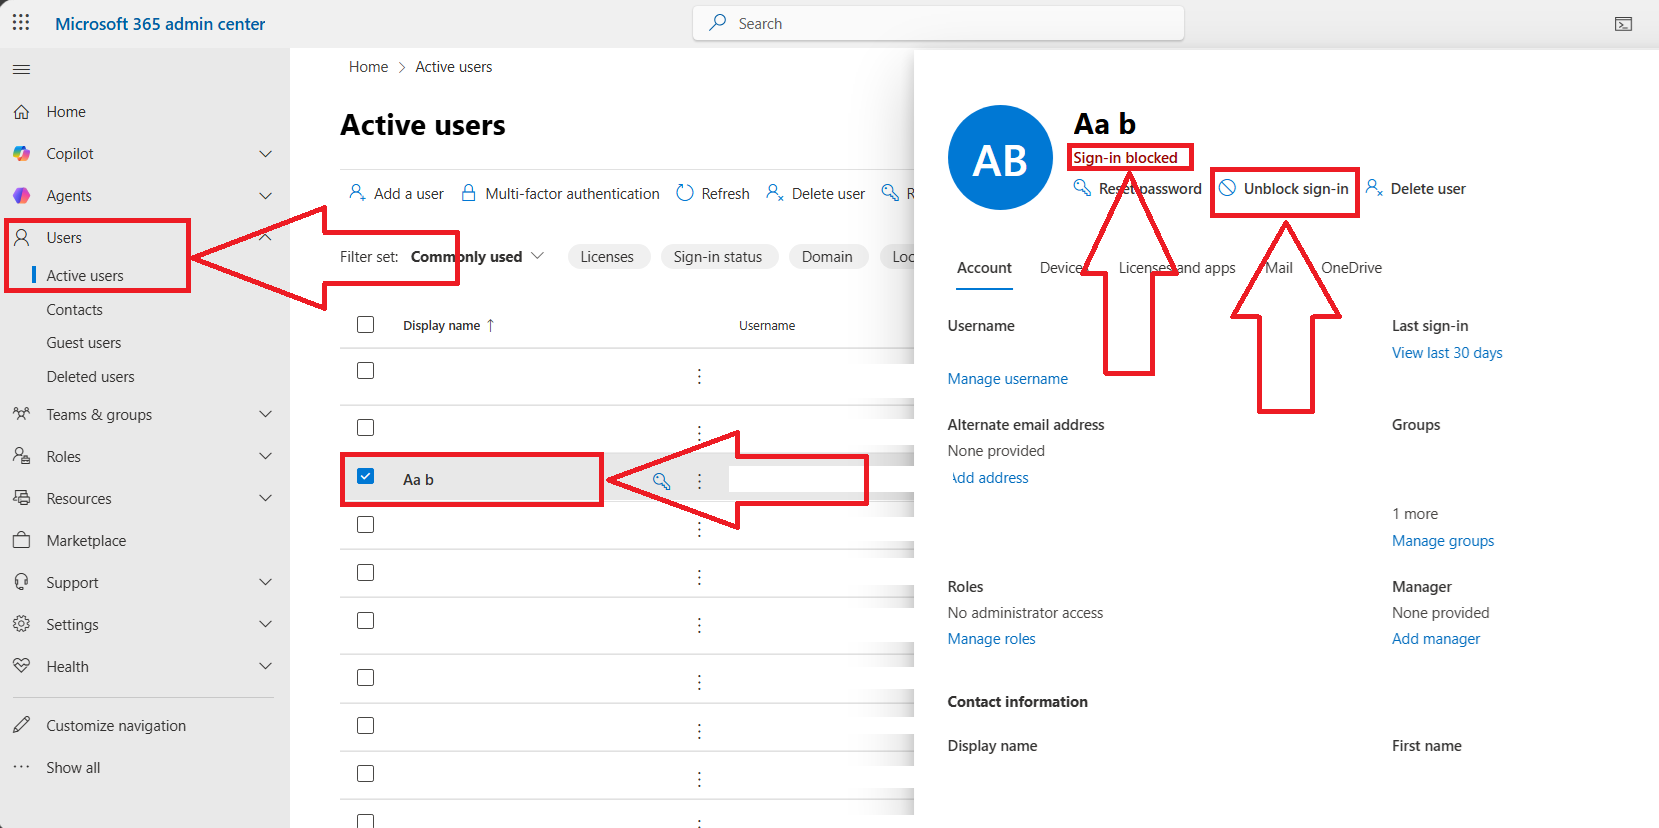Sort by Display name column header
Image resolution: width=1659 pixels, height=828 pixels.
(441, 326)
